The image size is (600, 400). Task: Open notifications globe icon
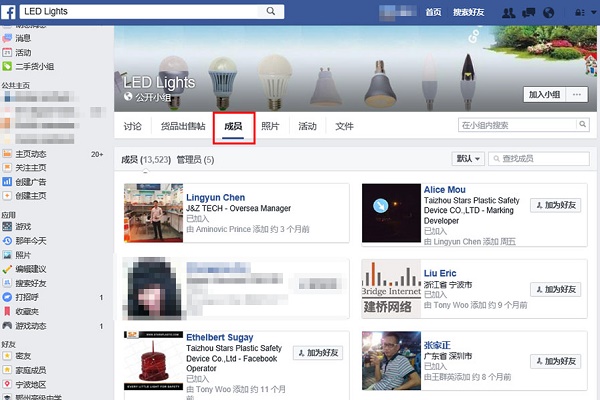(548, 13)
